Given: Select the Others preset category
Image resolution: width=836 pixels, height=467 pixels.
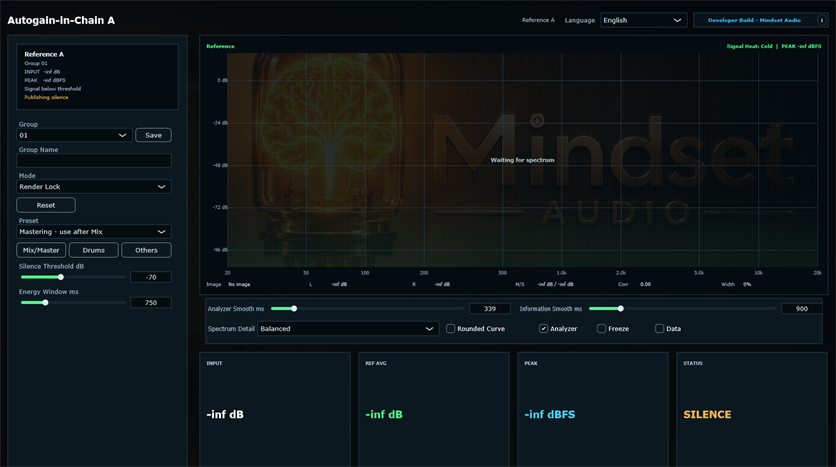Looking at the screenshot, I should [146, 250].
